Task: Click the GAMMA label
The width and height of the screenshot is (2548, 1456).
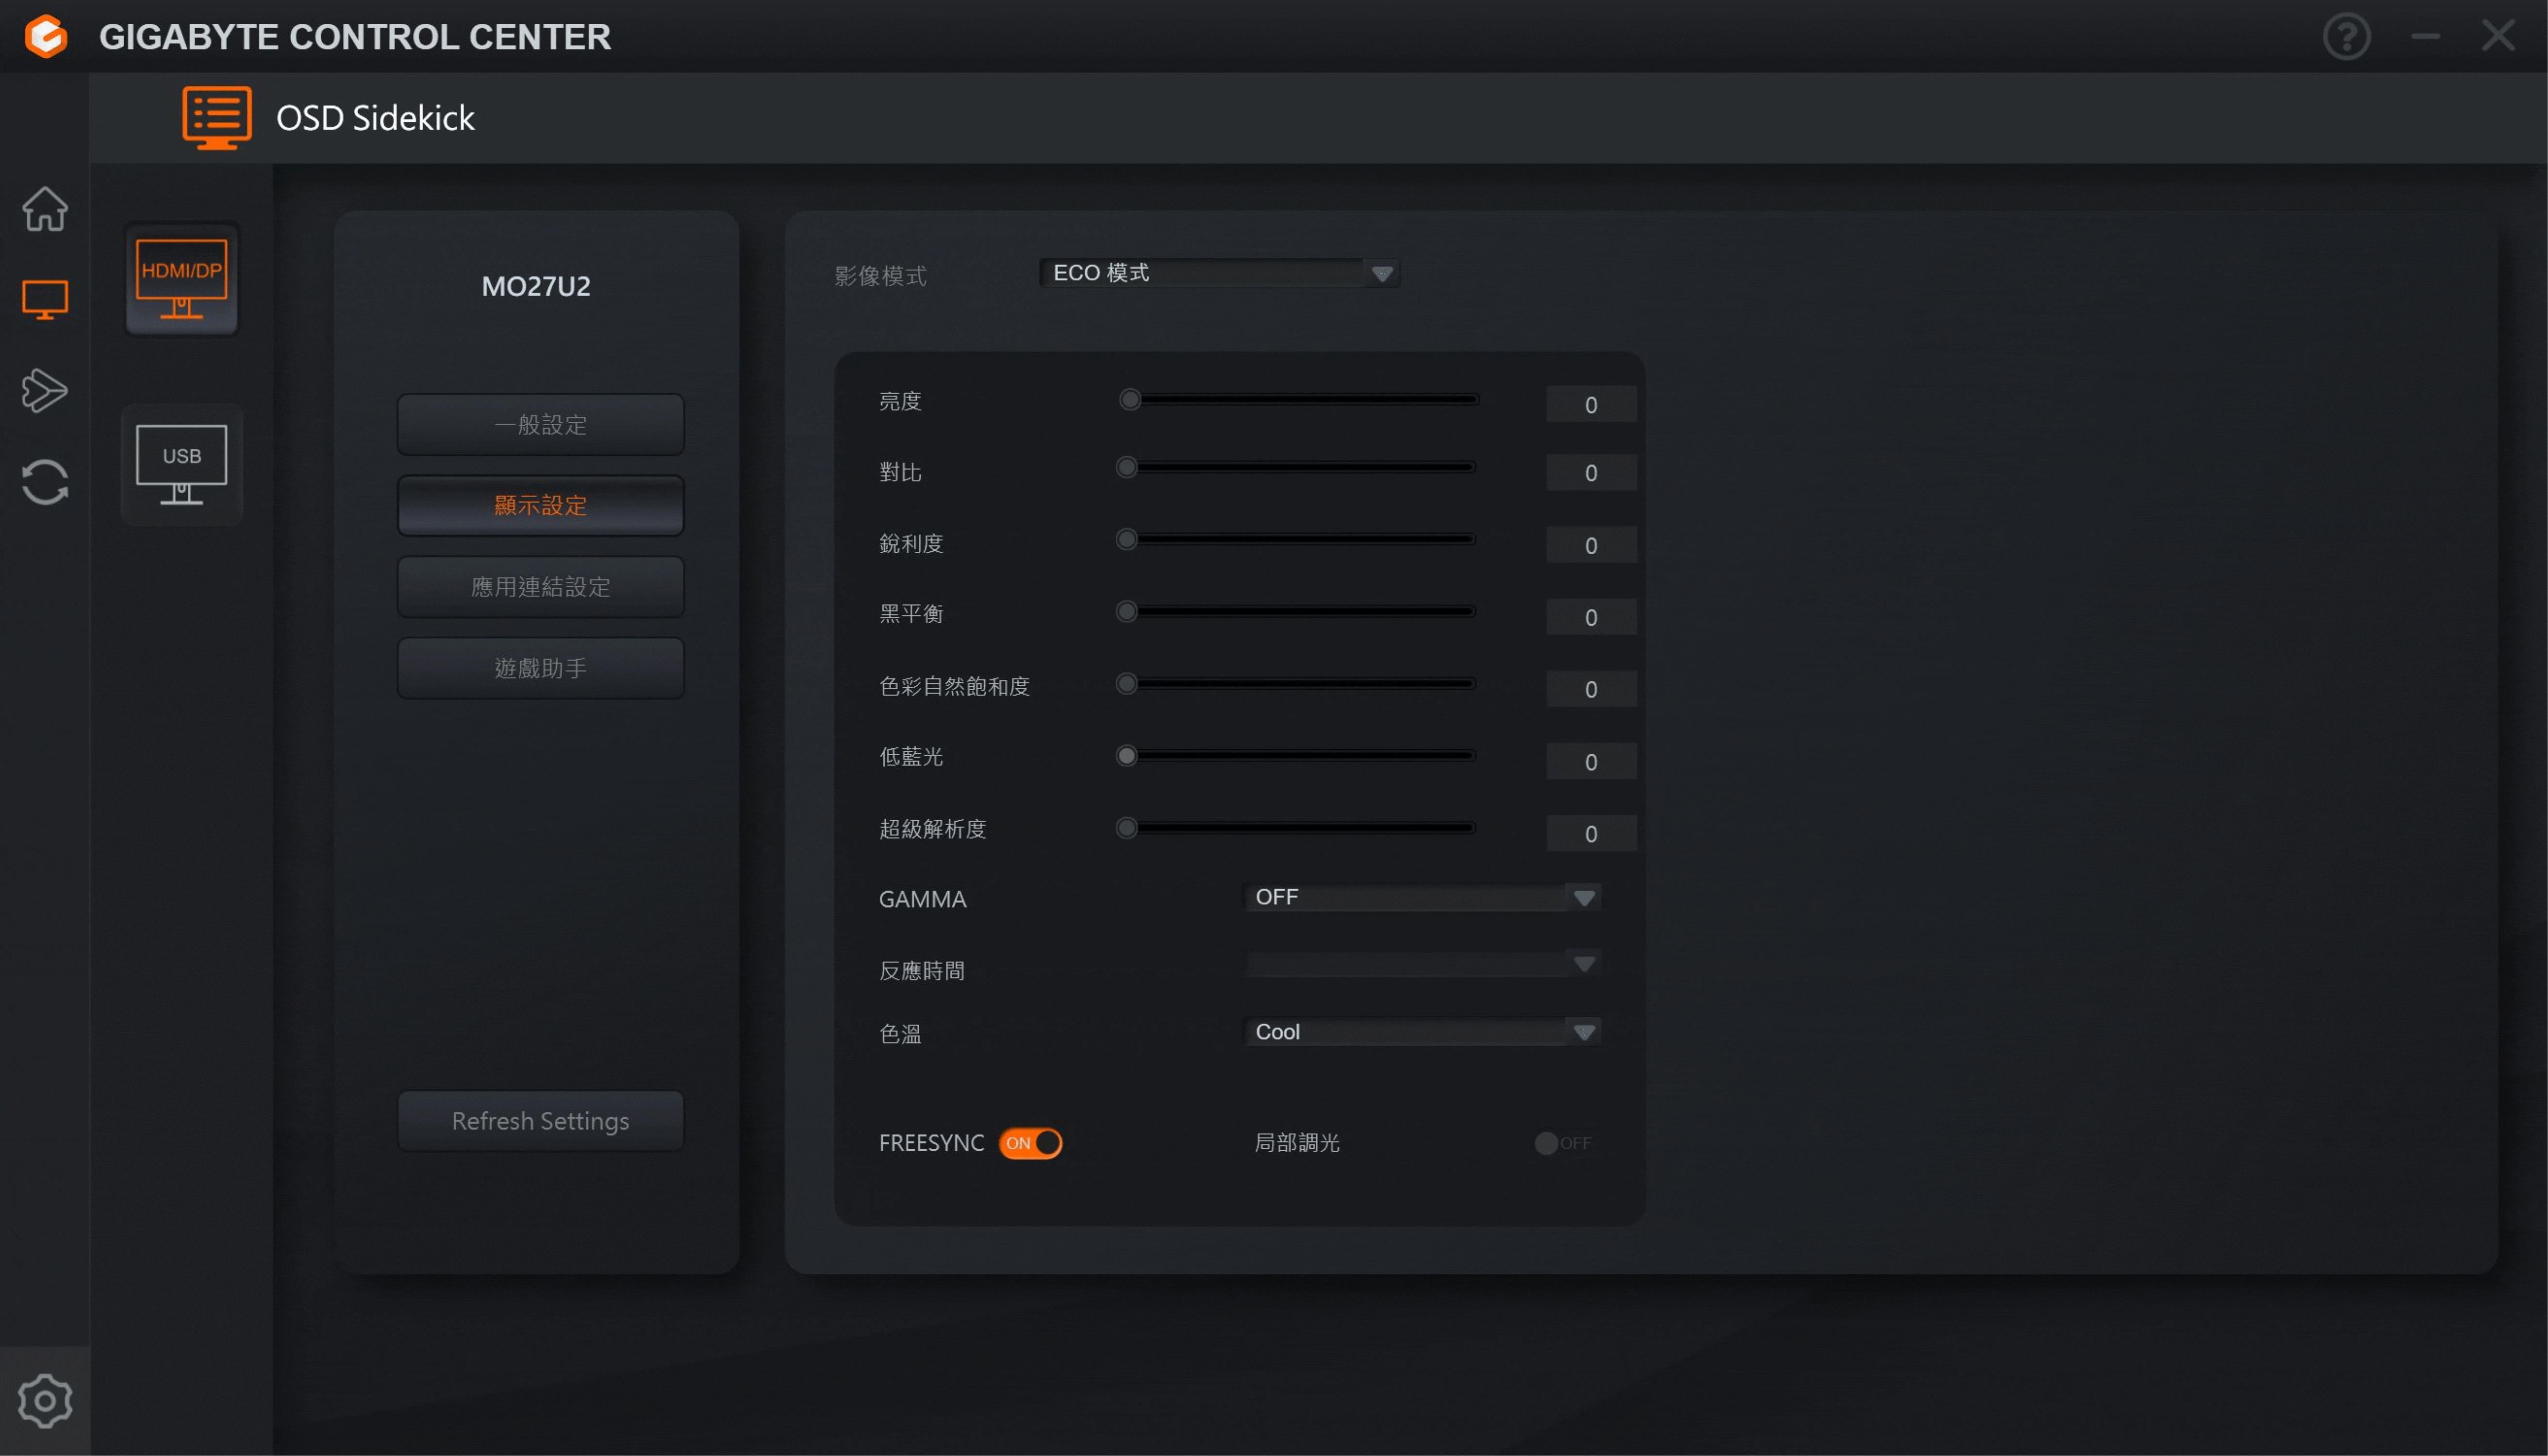Action: click(x=922, y=899)
